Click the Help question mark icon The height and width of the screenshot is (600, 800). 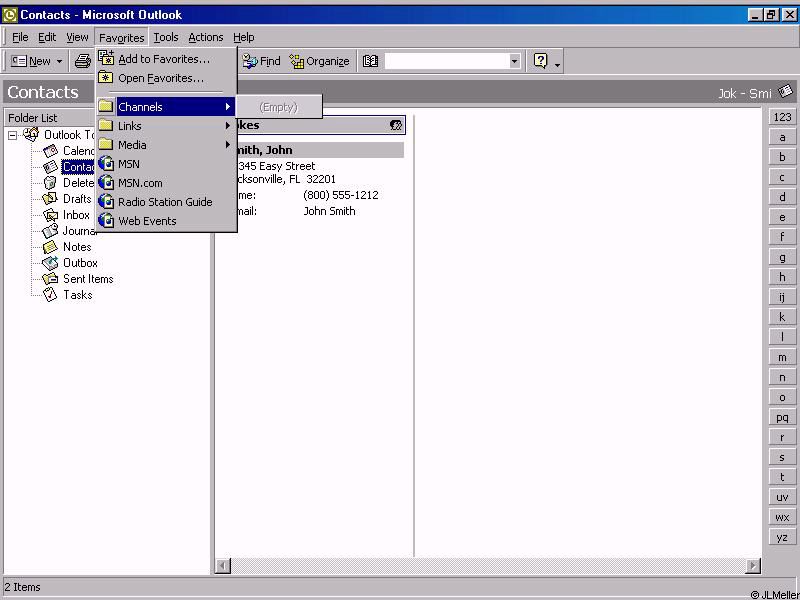coord(540,61)
